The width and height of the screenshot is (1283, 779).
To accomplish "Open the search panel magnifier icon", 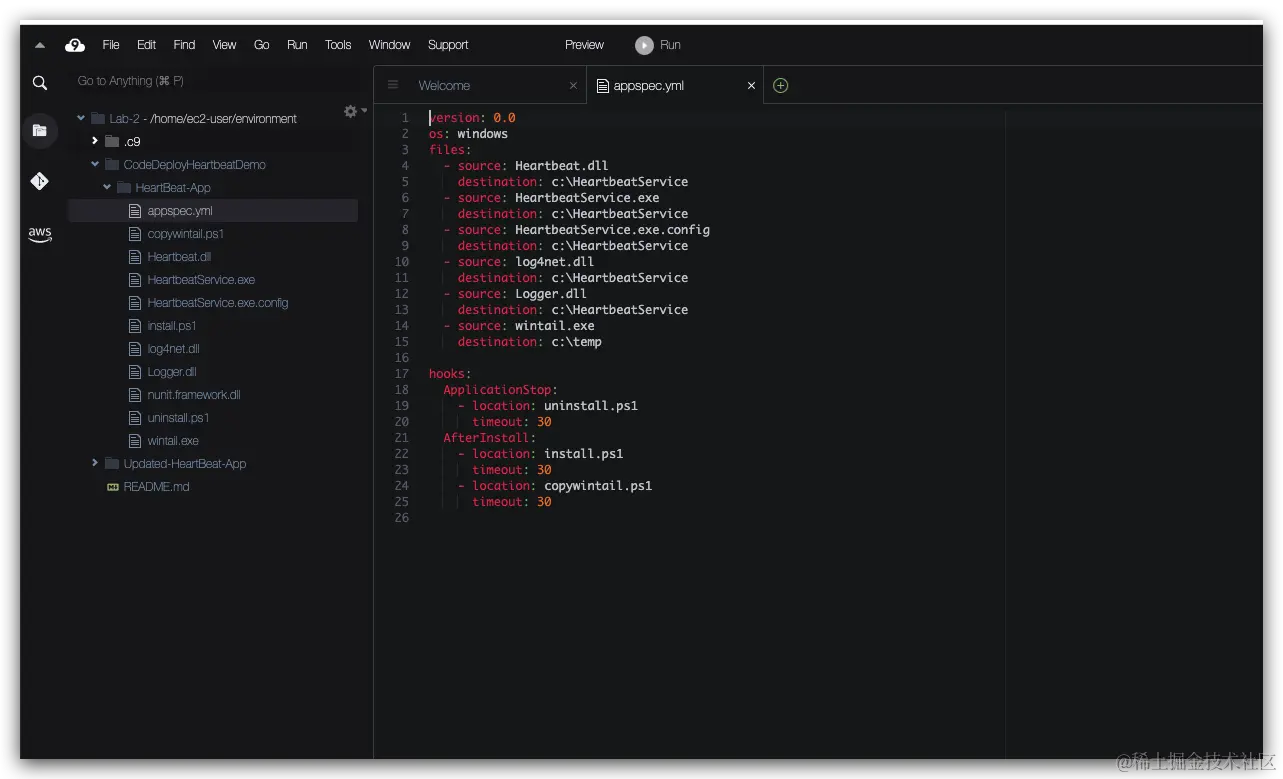I will [x=40, y=83].
